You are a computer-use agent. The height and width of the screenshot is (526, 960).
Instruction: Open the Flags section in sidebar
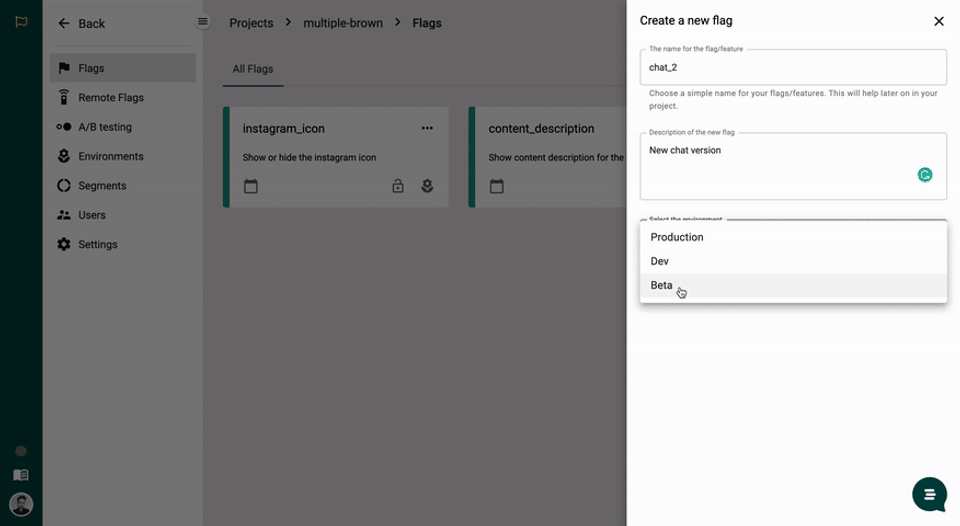[x=122, y=68]
